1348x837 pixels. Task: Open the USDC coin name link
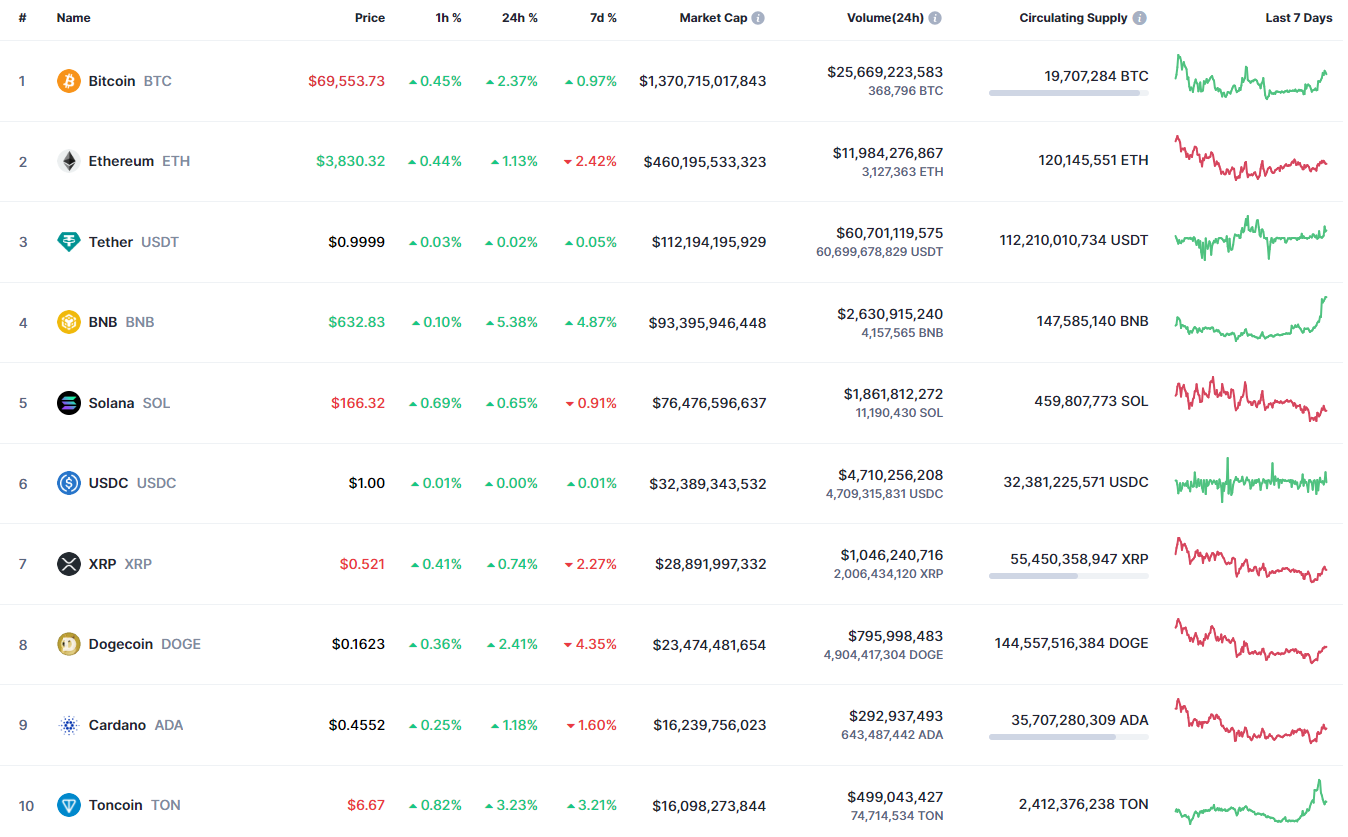click(108, 483)
